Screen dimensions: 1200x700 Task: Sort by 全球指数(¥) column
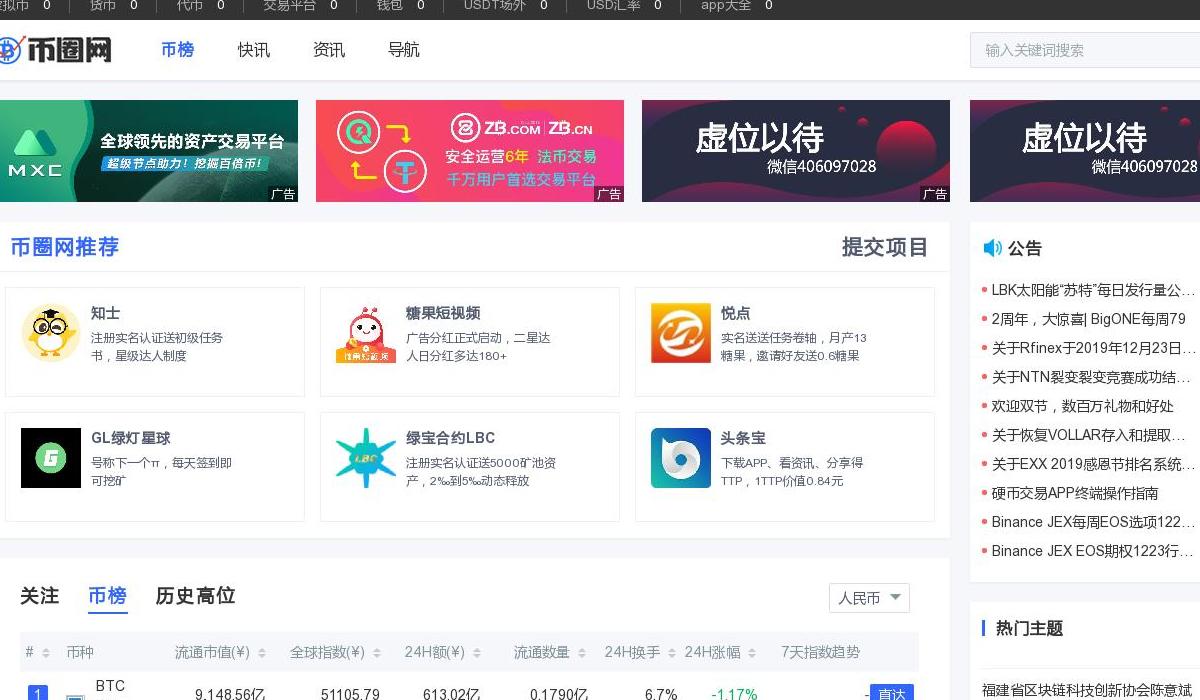[377, 653]
